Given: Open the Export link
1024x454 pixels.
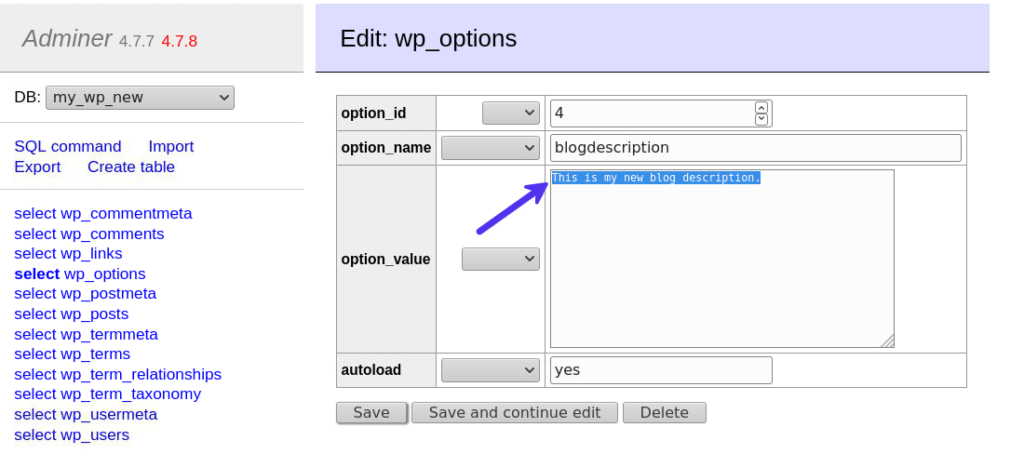Looking at the screenshot, I should [x=37, y=167].
